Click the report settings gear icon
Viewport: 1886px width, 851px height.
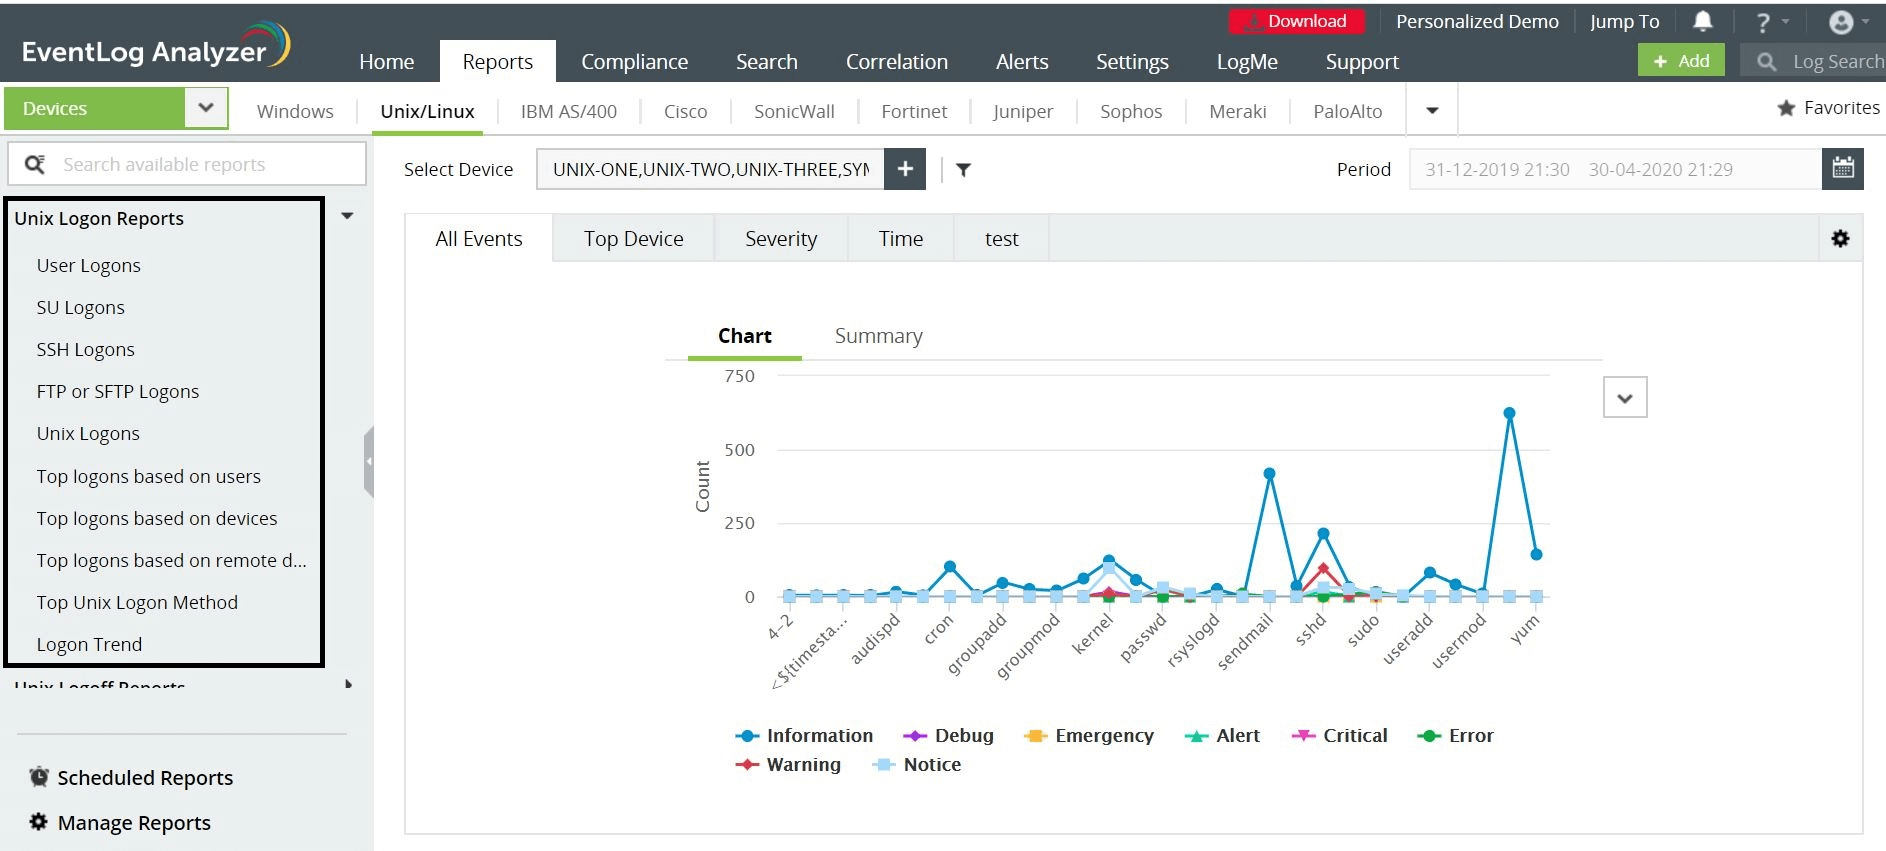tap(1840, 239)
